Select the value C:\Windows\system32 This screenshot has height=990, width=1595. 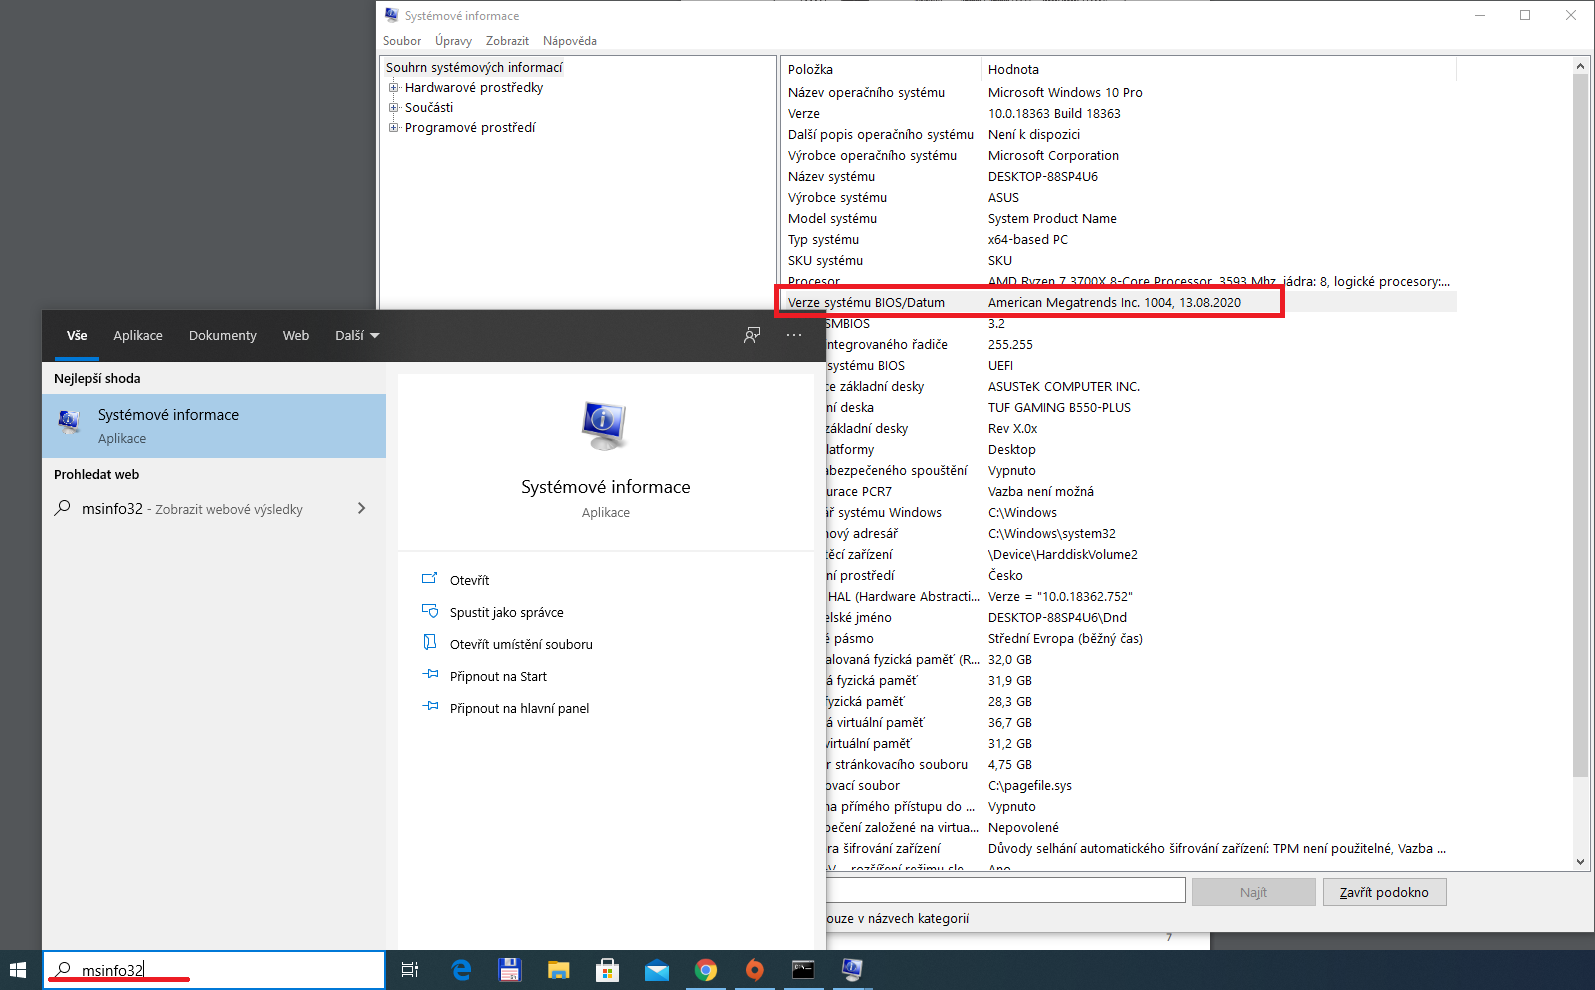tap(1052, 533)
